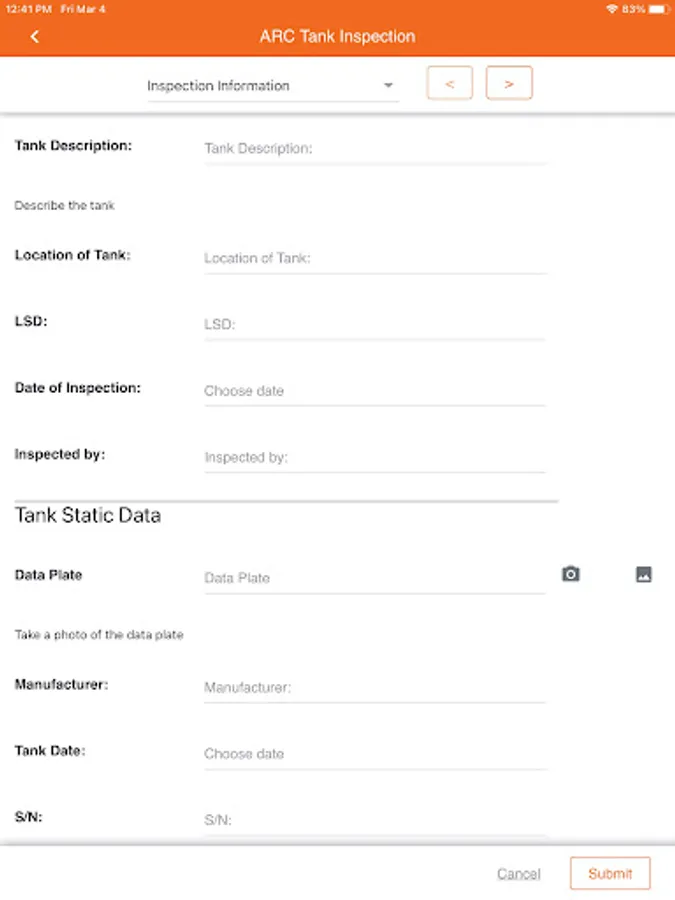675x900 pixels.
Task: Go to the previous form section
Action: tap(449, 84)
